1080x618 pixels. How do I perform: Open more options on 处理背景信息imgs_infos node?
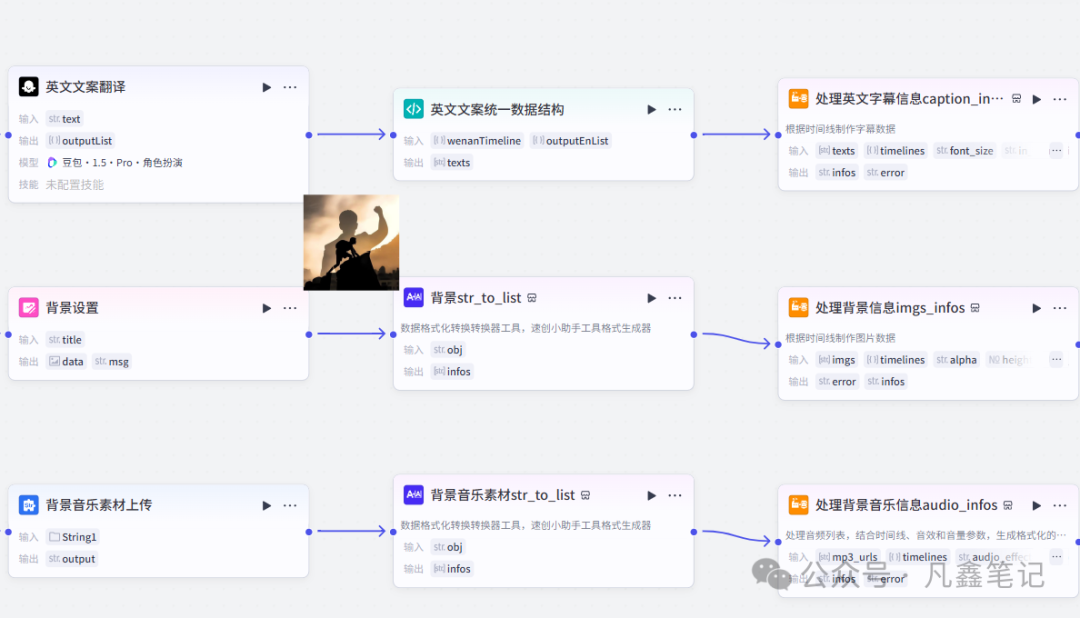click(x=1061, y=307)
